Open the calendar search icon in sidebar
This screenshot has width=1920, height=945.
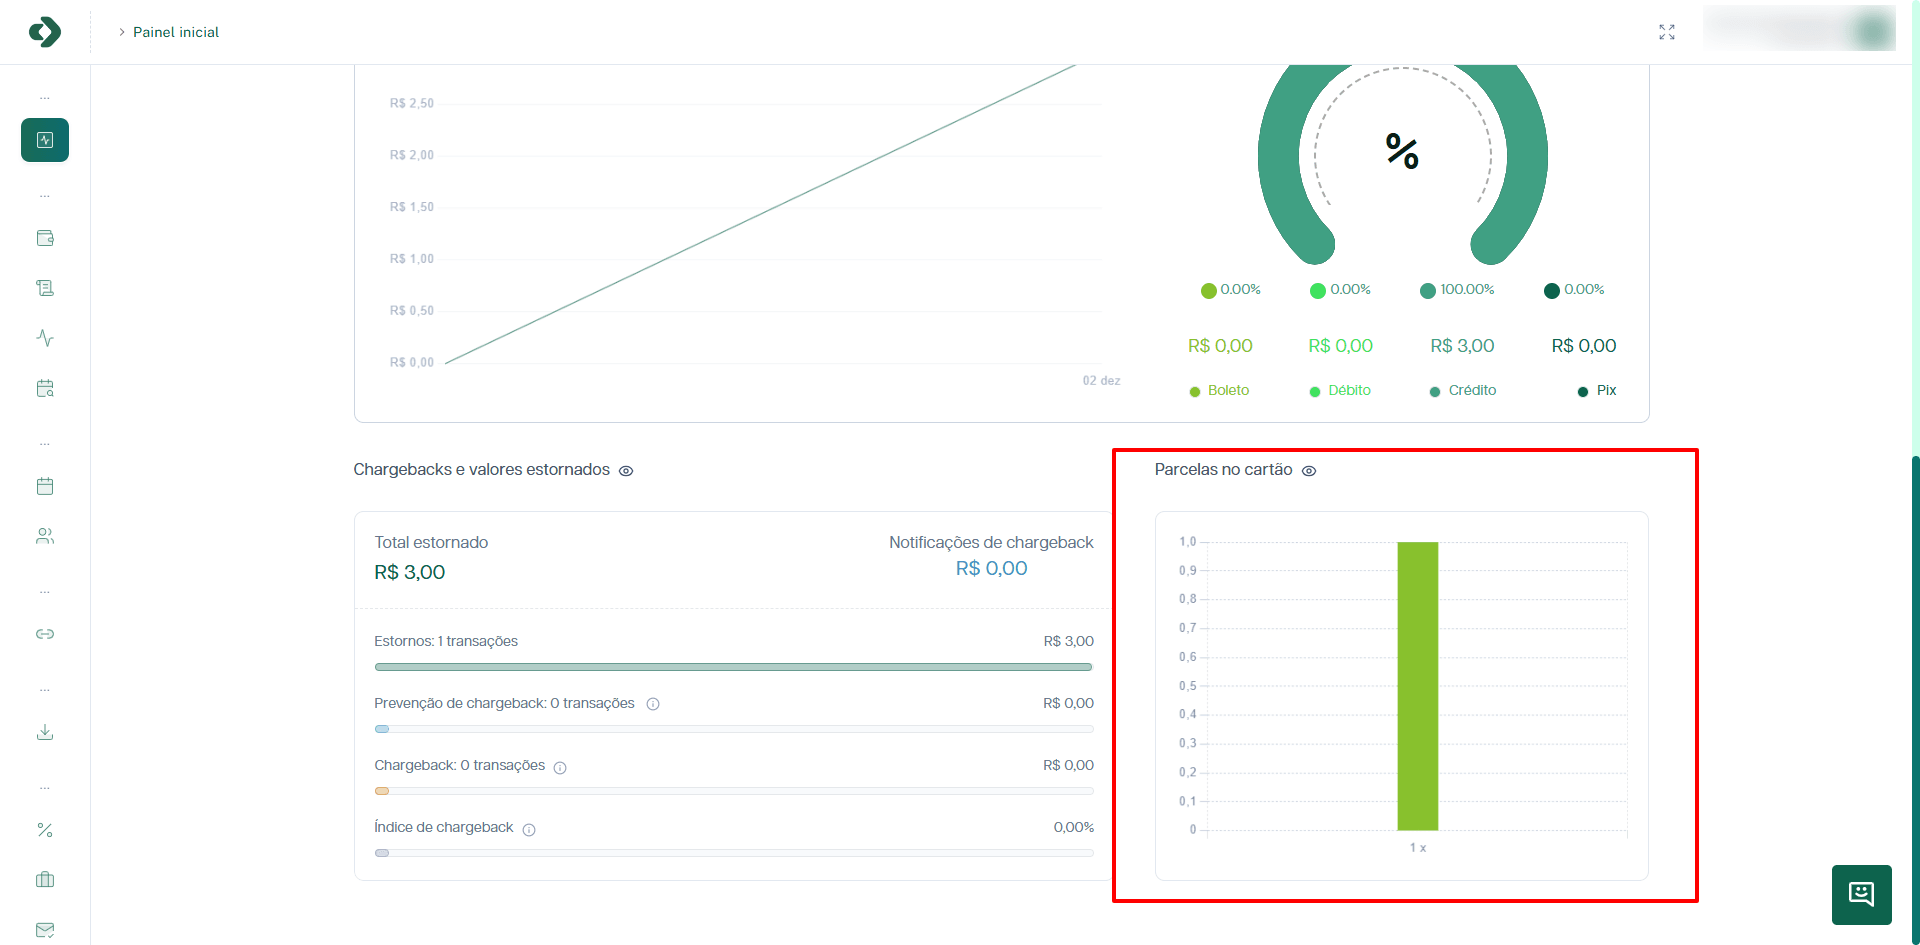[45, 388]
